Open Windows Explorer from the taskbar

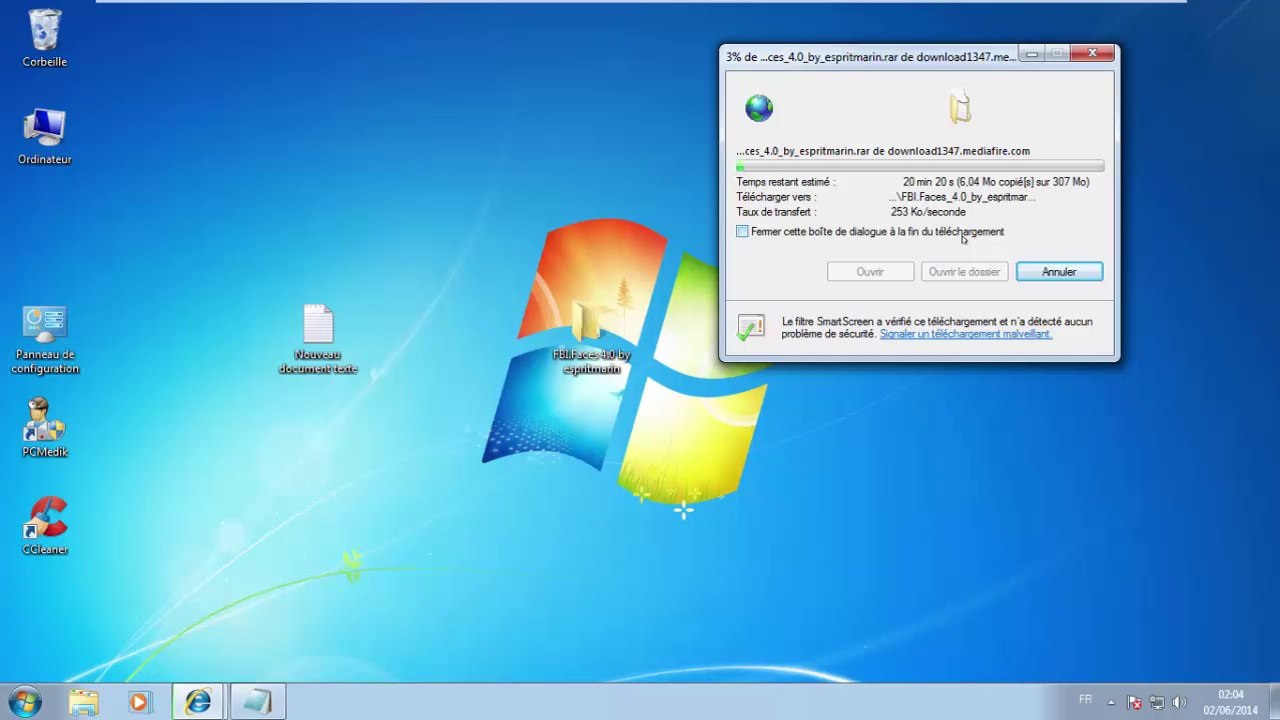84,702
